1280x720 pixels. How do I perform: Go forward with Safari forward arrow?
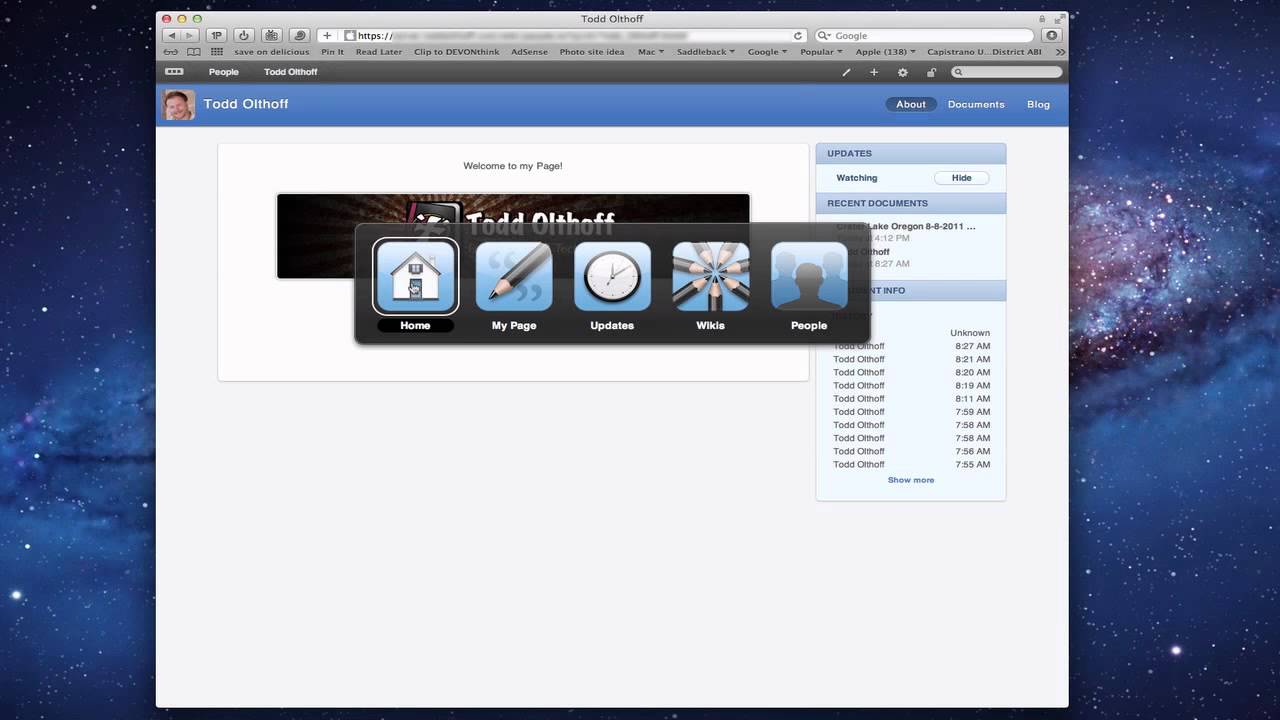tap(190, 35)
